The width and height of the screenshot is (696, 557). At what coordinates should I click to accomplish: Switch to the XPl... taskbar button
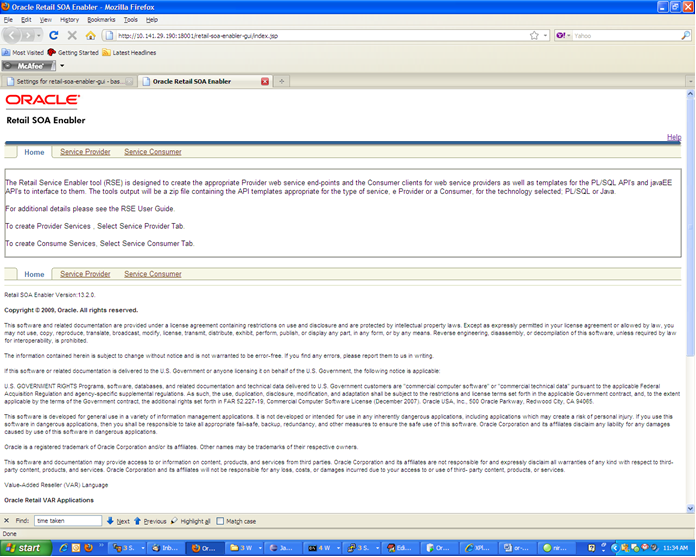pos(478,548)
